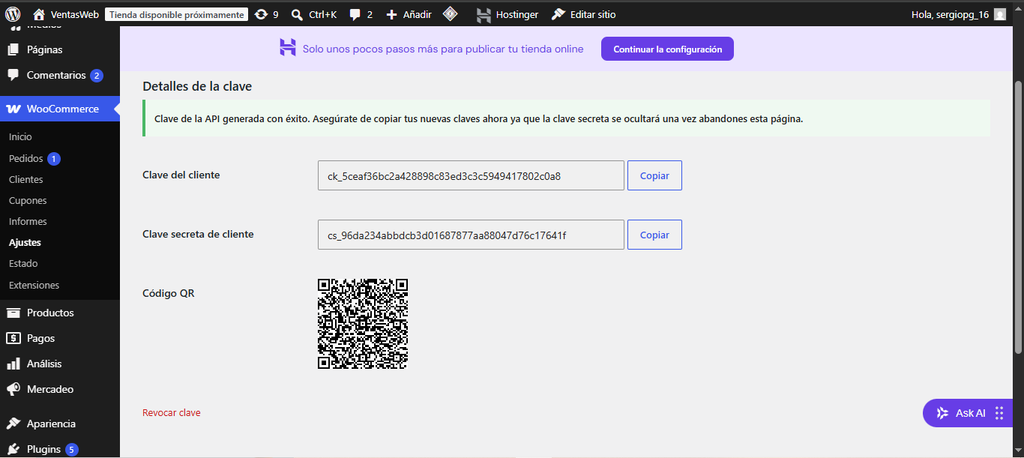Select Ajustes in WooCommerce submenu
The image size is (1024, 458).
coord(25,242)
